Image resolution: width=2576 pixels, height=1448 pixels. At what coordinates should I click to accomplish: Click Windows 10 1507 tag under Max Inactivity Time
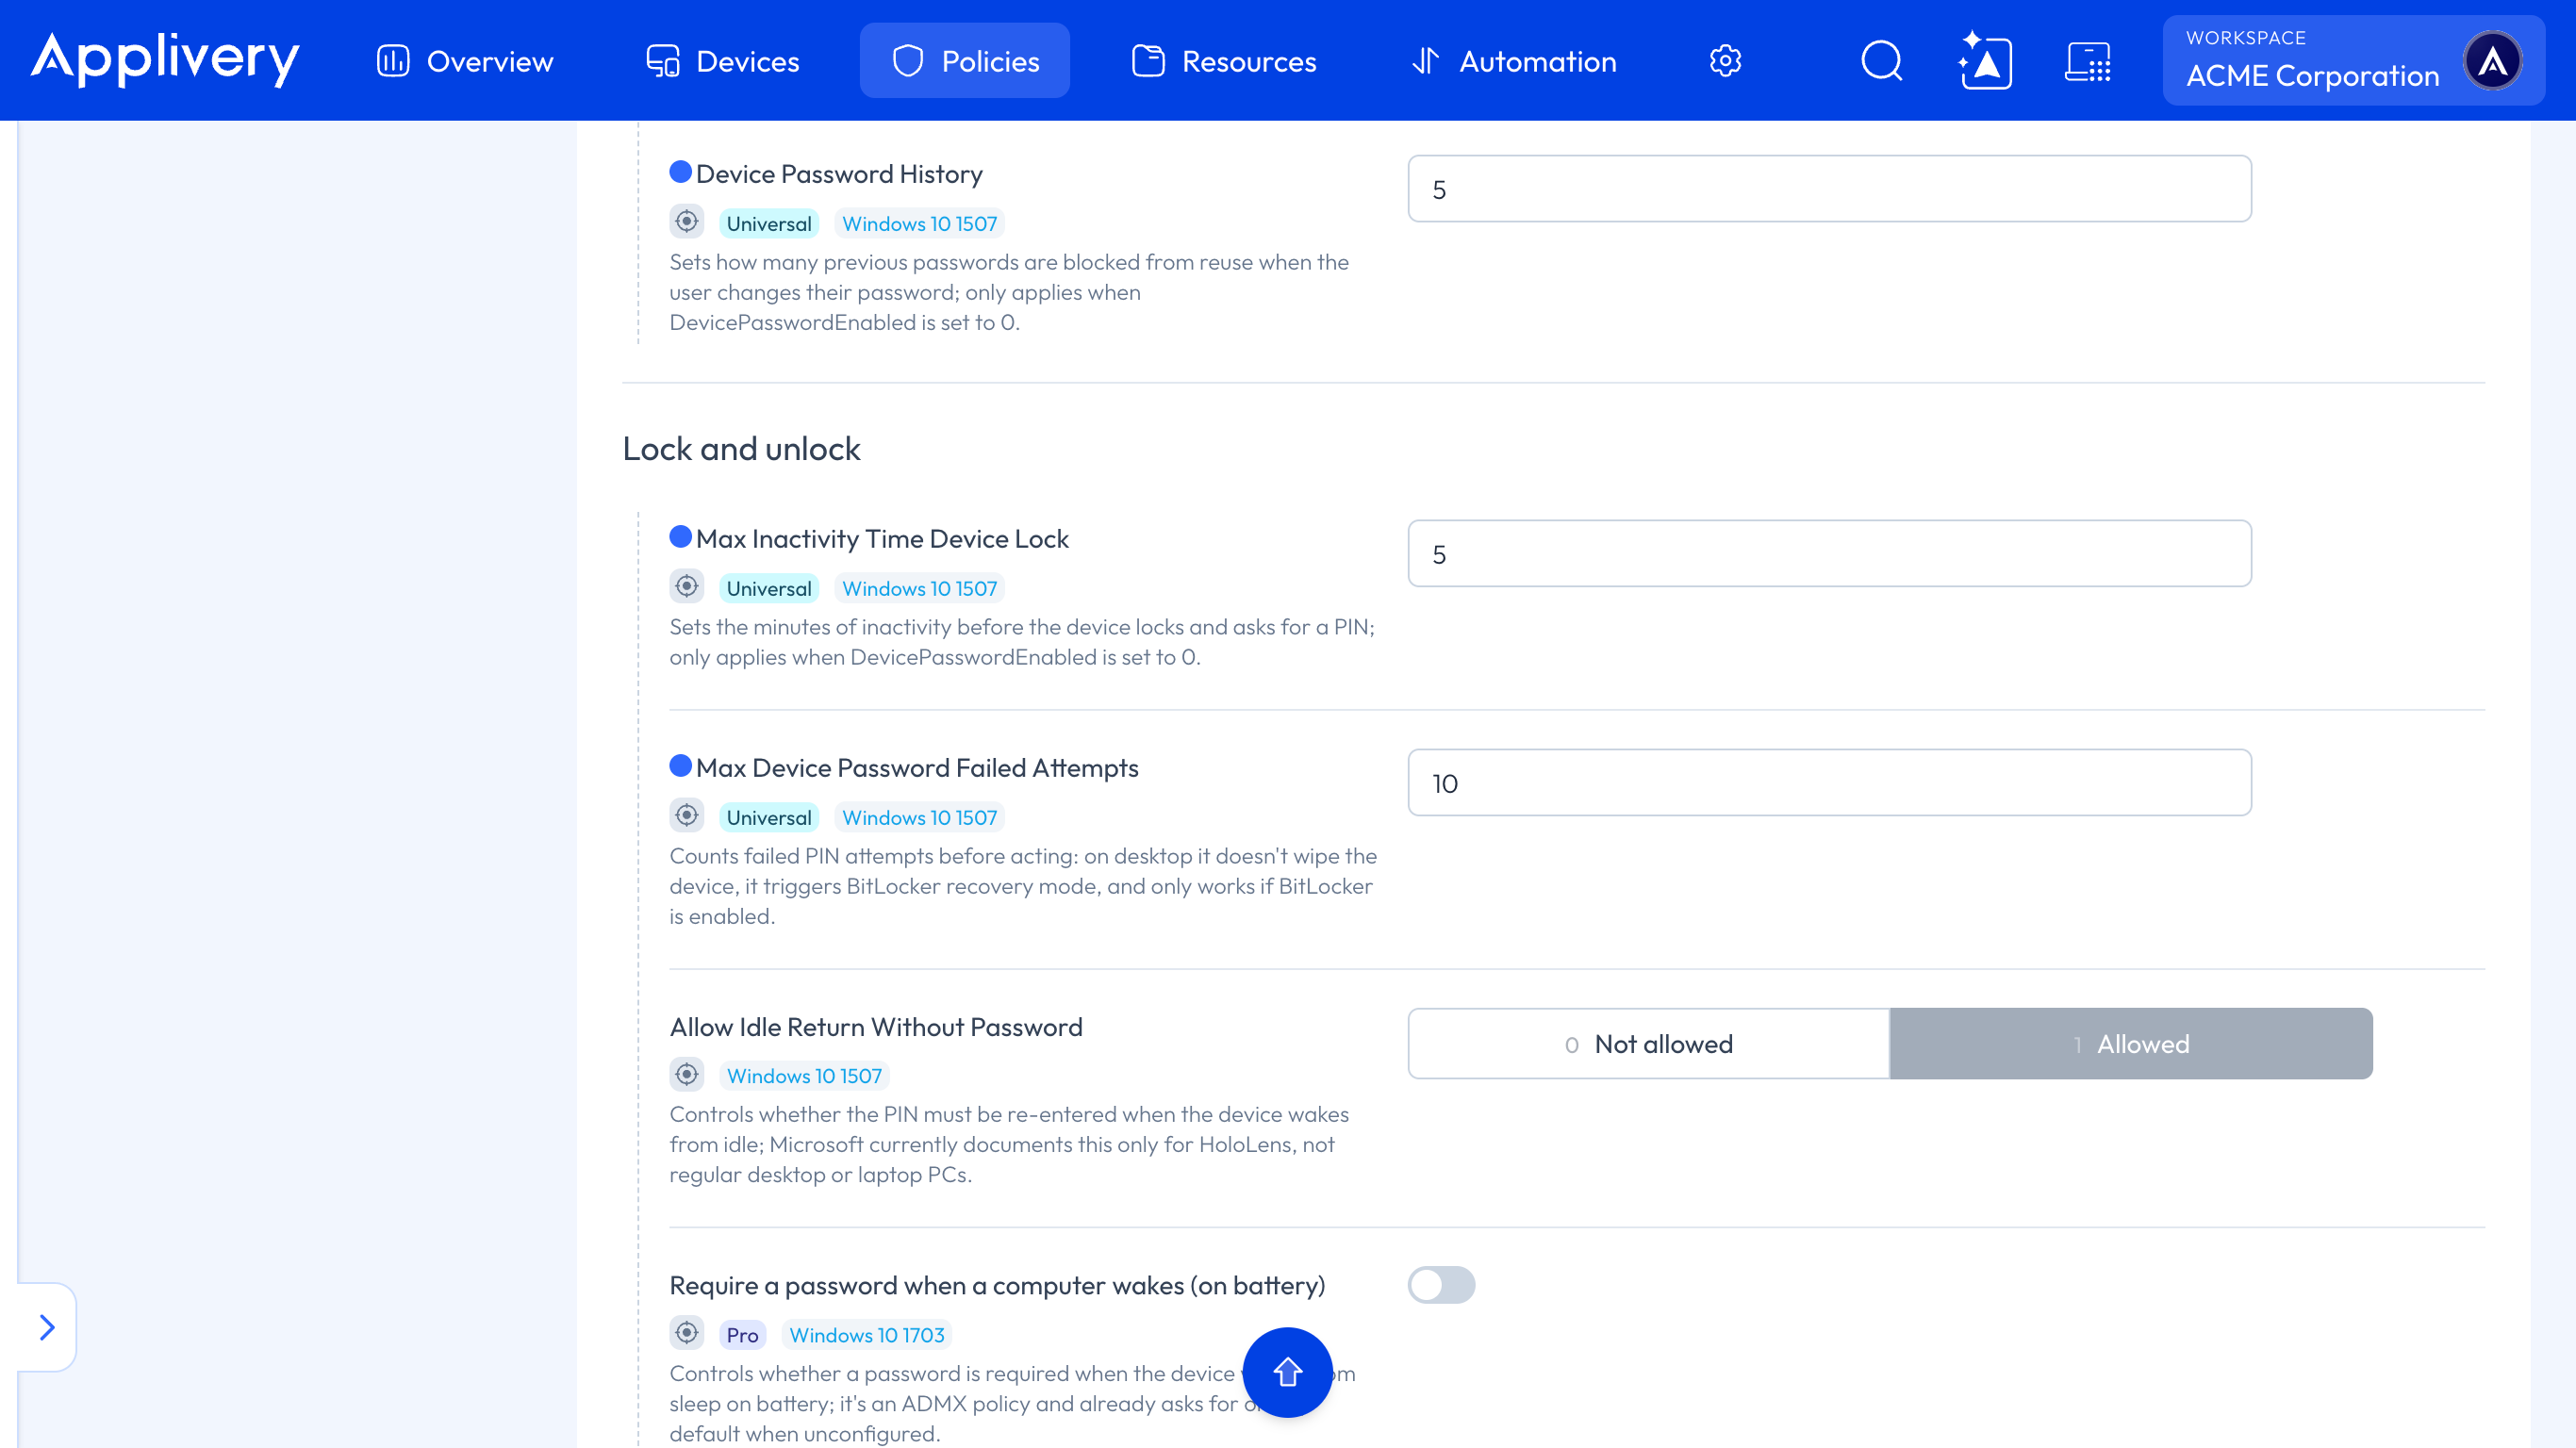click(x=919, y=588)
